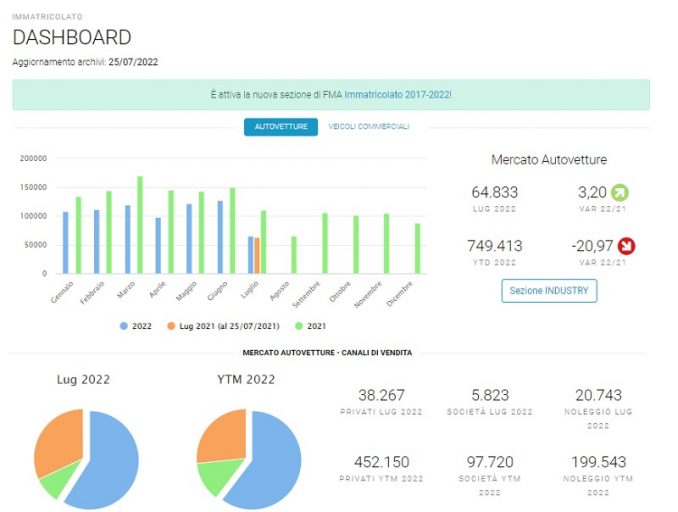Click the 64.833 LUG 2022 figure
Image resolution: width=678 pixels, height=512 pixels.
pyautogui.click(x=494, y=192)
